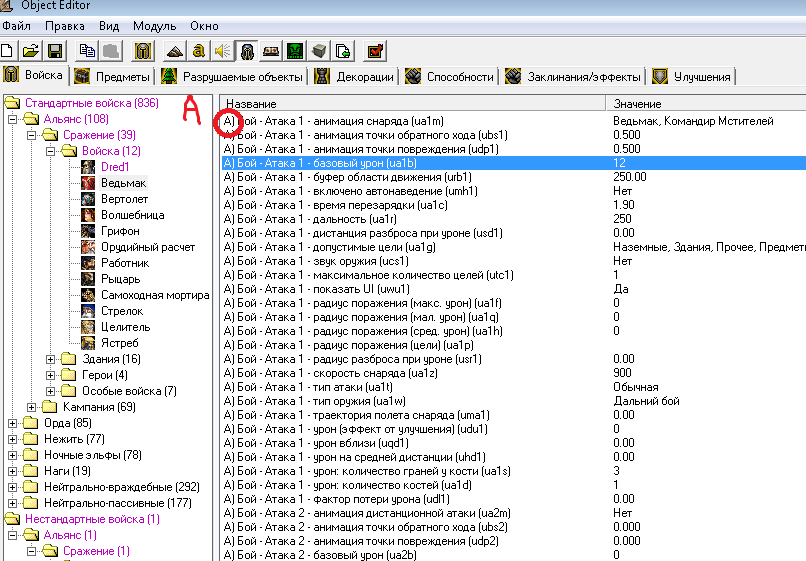Viewport: 806px width, 561px height.
Task: Open the AI Editor green face icon
Action: [295, 50]
